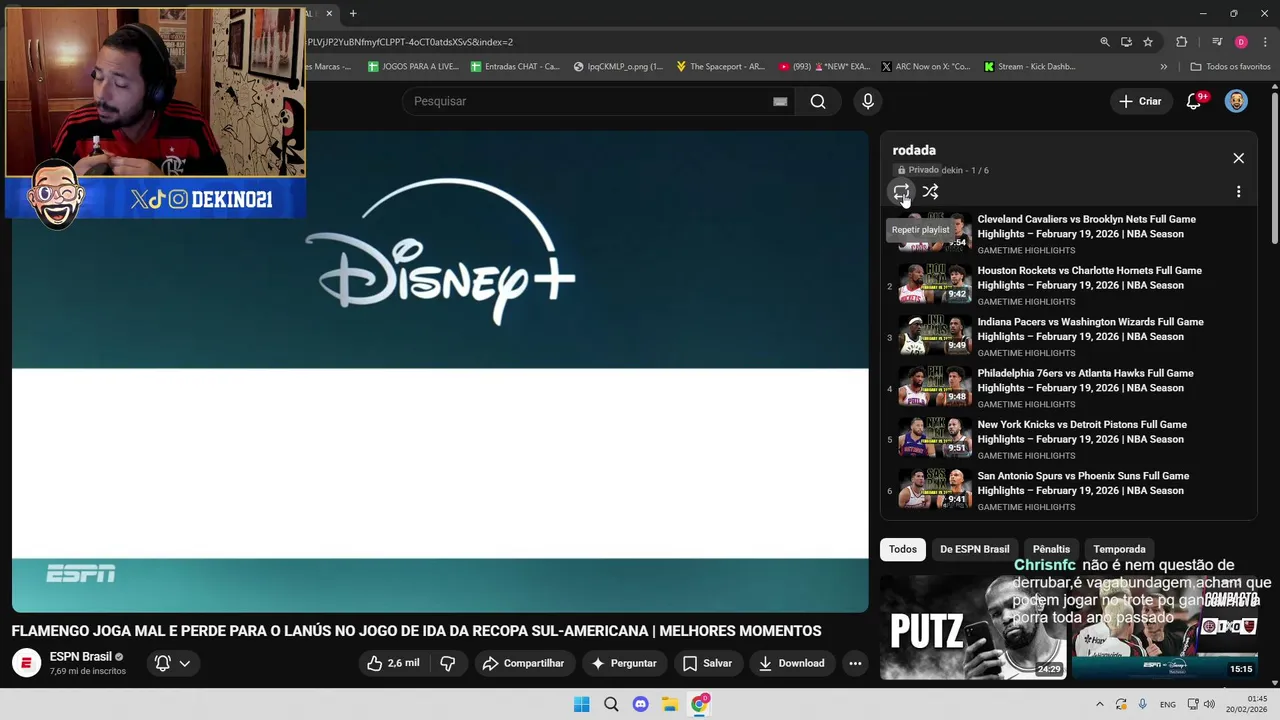Viewport: 1280px width, 720px height.
Task: Open the YouTube account avatar menu
Action: click(1236, 101)
